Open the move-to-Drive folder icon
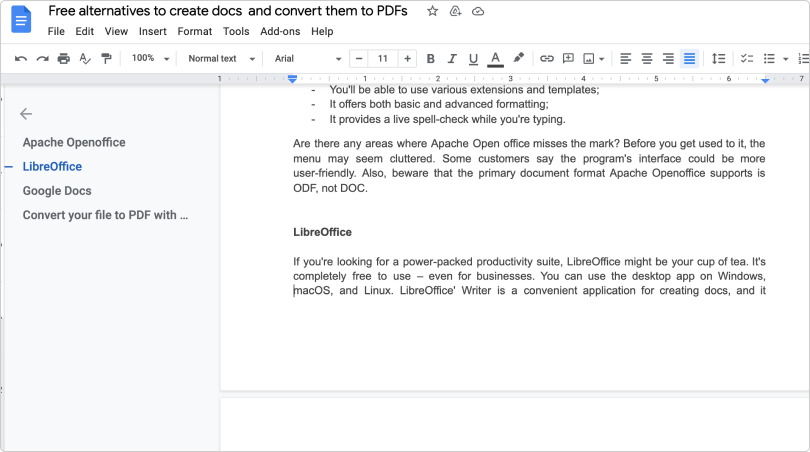The height and width of the screenshot is (452, 810). click(x=455, y=11)
